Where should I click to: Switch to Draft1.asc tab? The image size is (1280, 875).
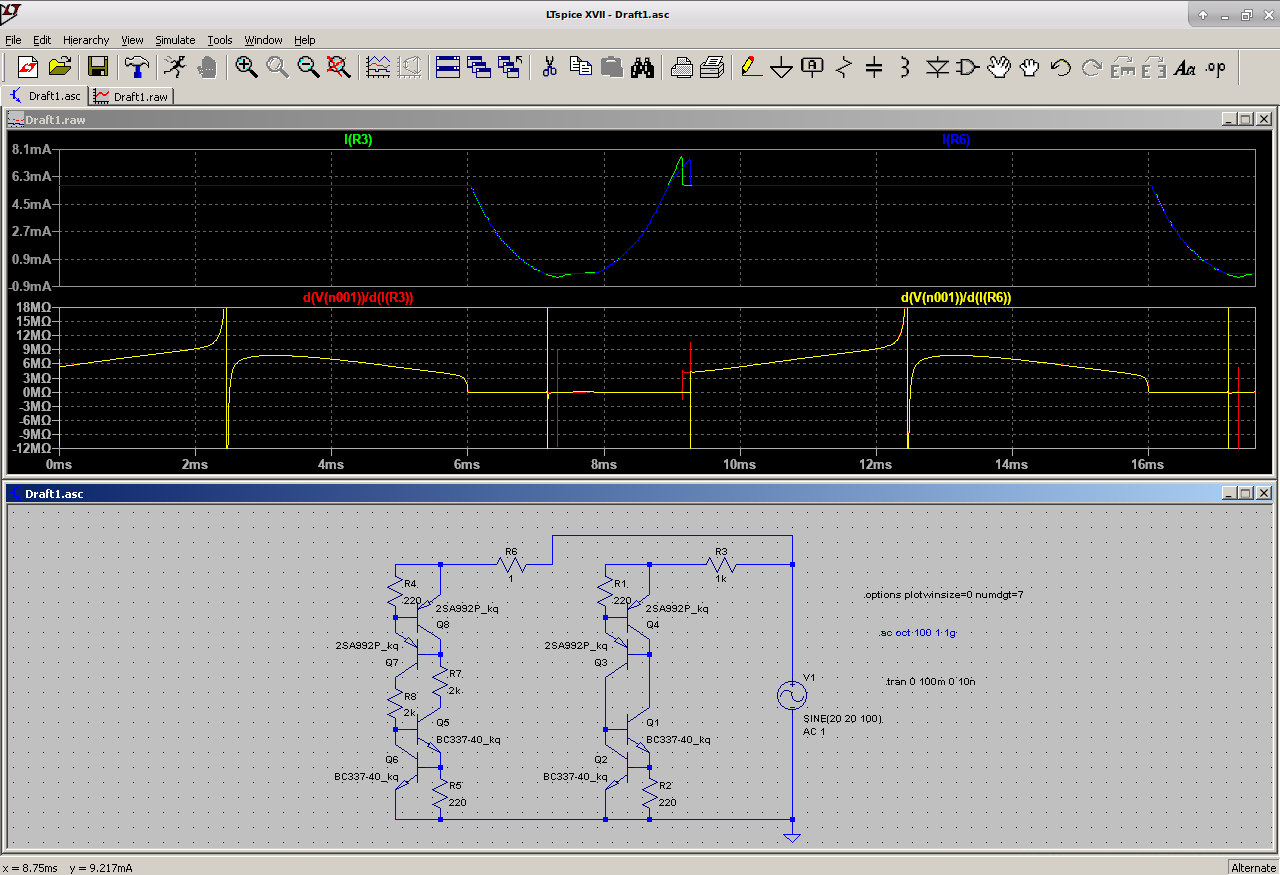click(45, 96)
